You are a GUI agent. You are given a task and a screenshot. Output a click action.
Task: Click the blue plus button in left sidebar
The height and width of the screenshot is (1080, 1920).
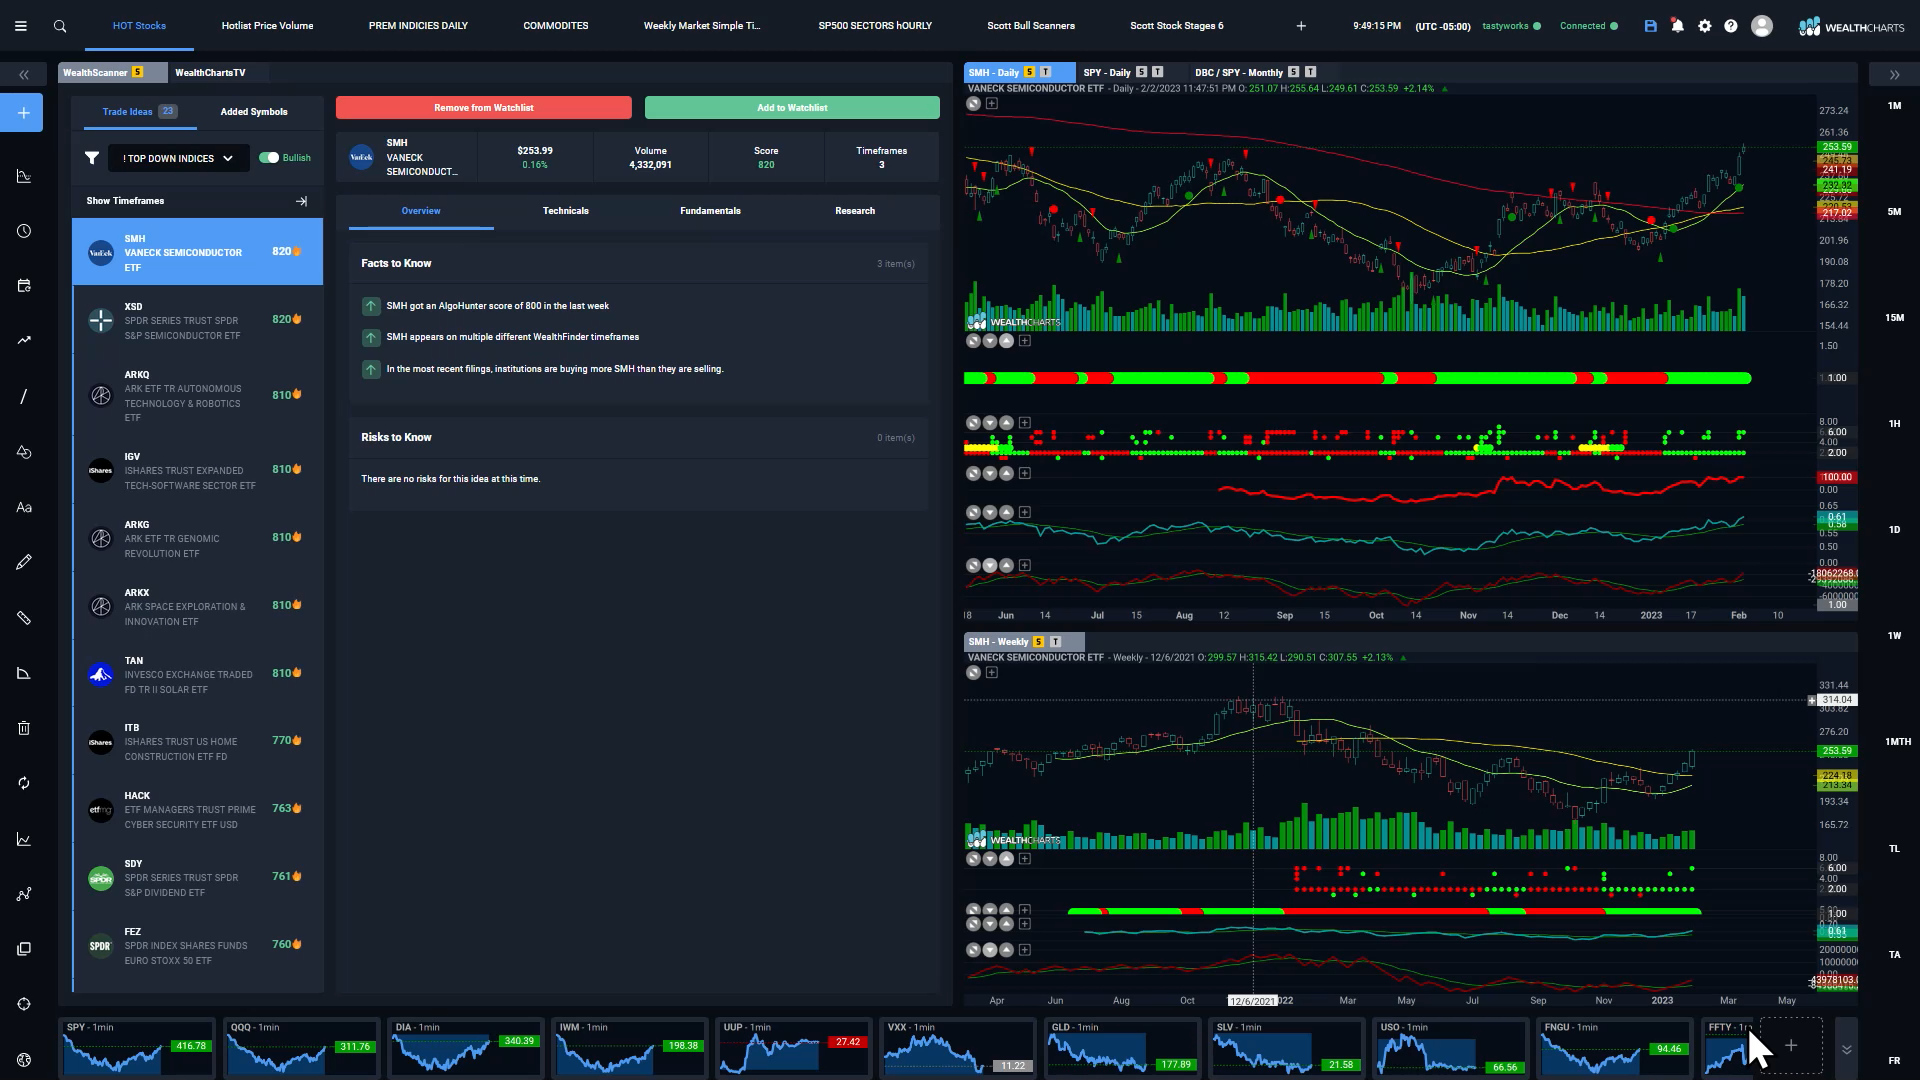[24, 113]
